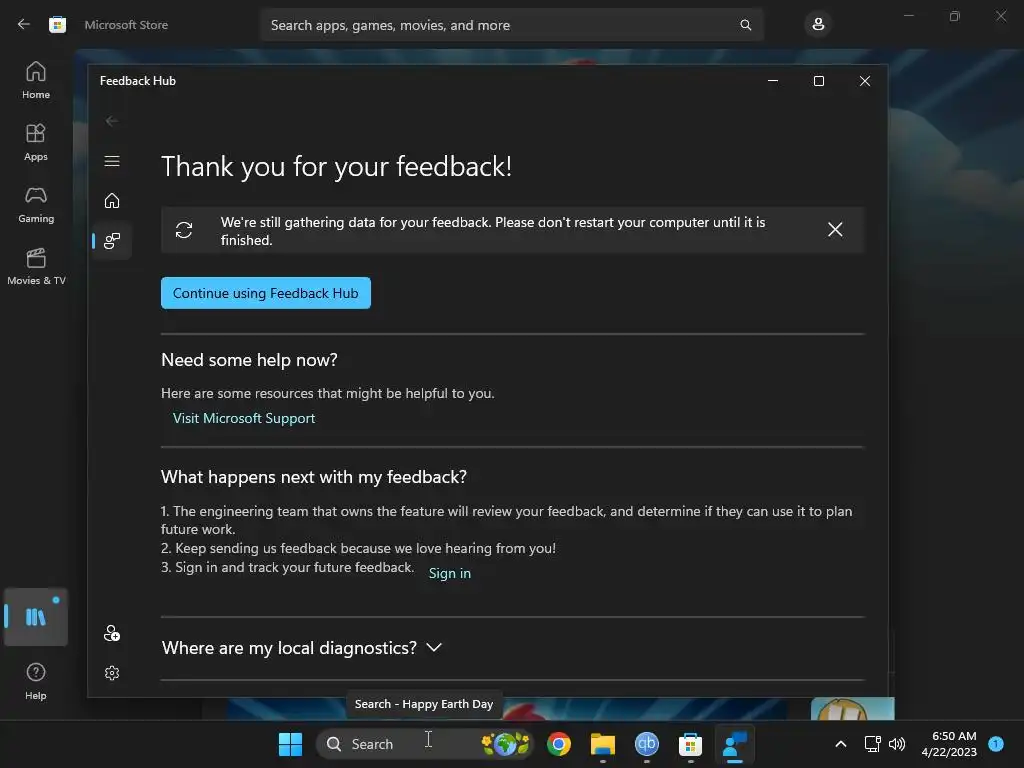Click the Sign in link
Screen dimensions: 1024x768
449,573
